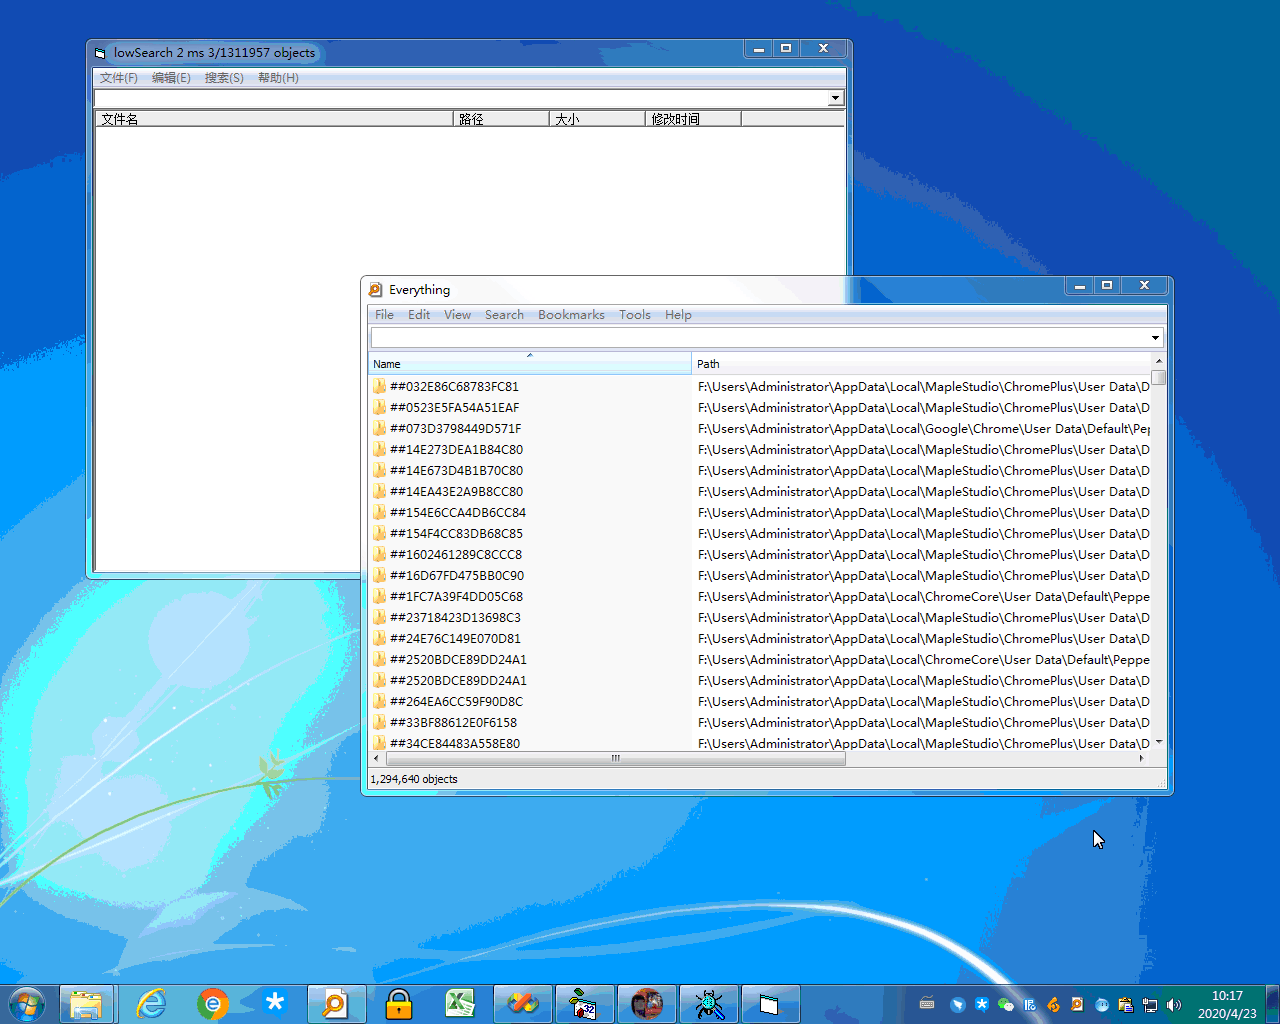Viewport: 1280px width, 1024px height.
Task: Sort lowSearch list by 路径 column
Action: pyautogui.click(x=501, y=119)
